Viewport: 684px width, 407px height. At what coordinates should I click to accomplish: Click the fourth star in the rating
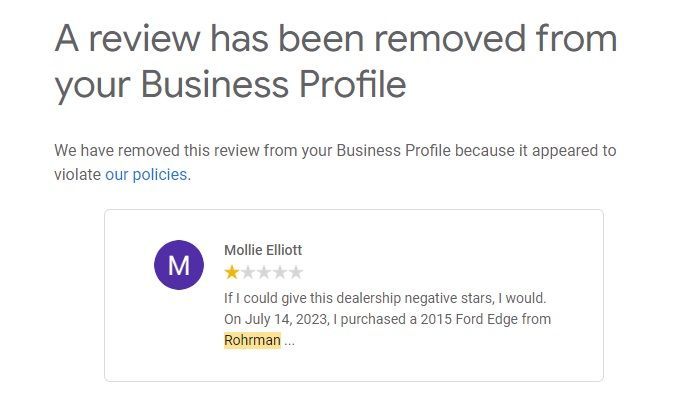[x=280, y=272]
